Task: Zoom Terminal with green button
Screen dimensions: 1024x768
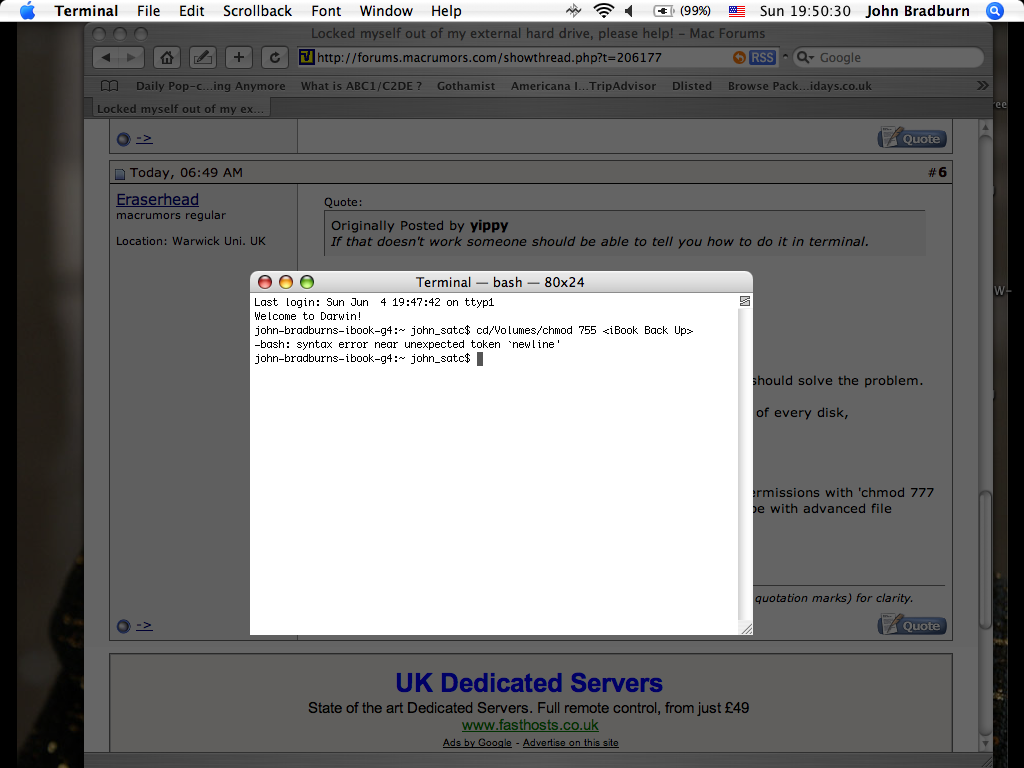Action: coord(306,281)
